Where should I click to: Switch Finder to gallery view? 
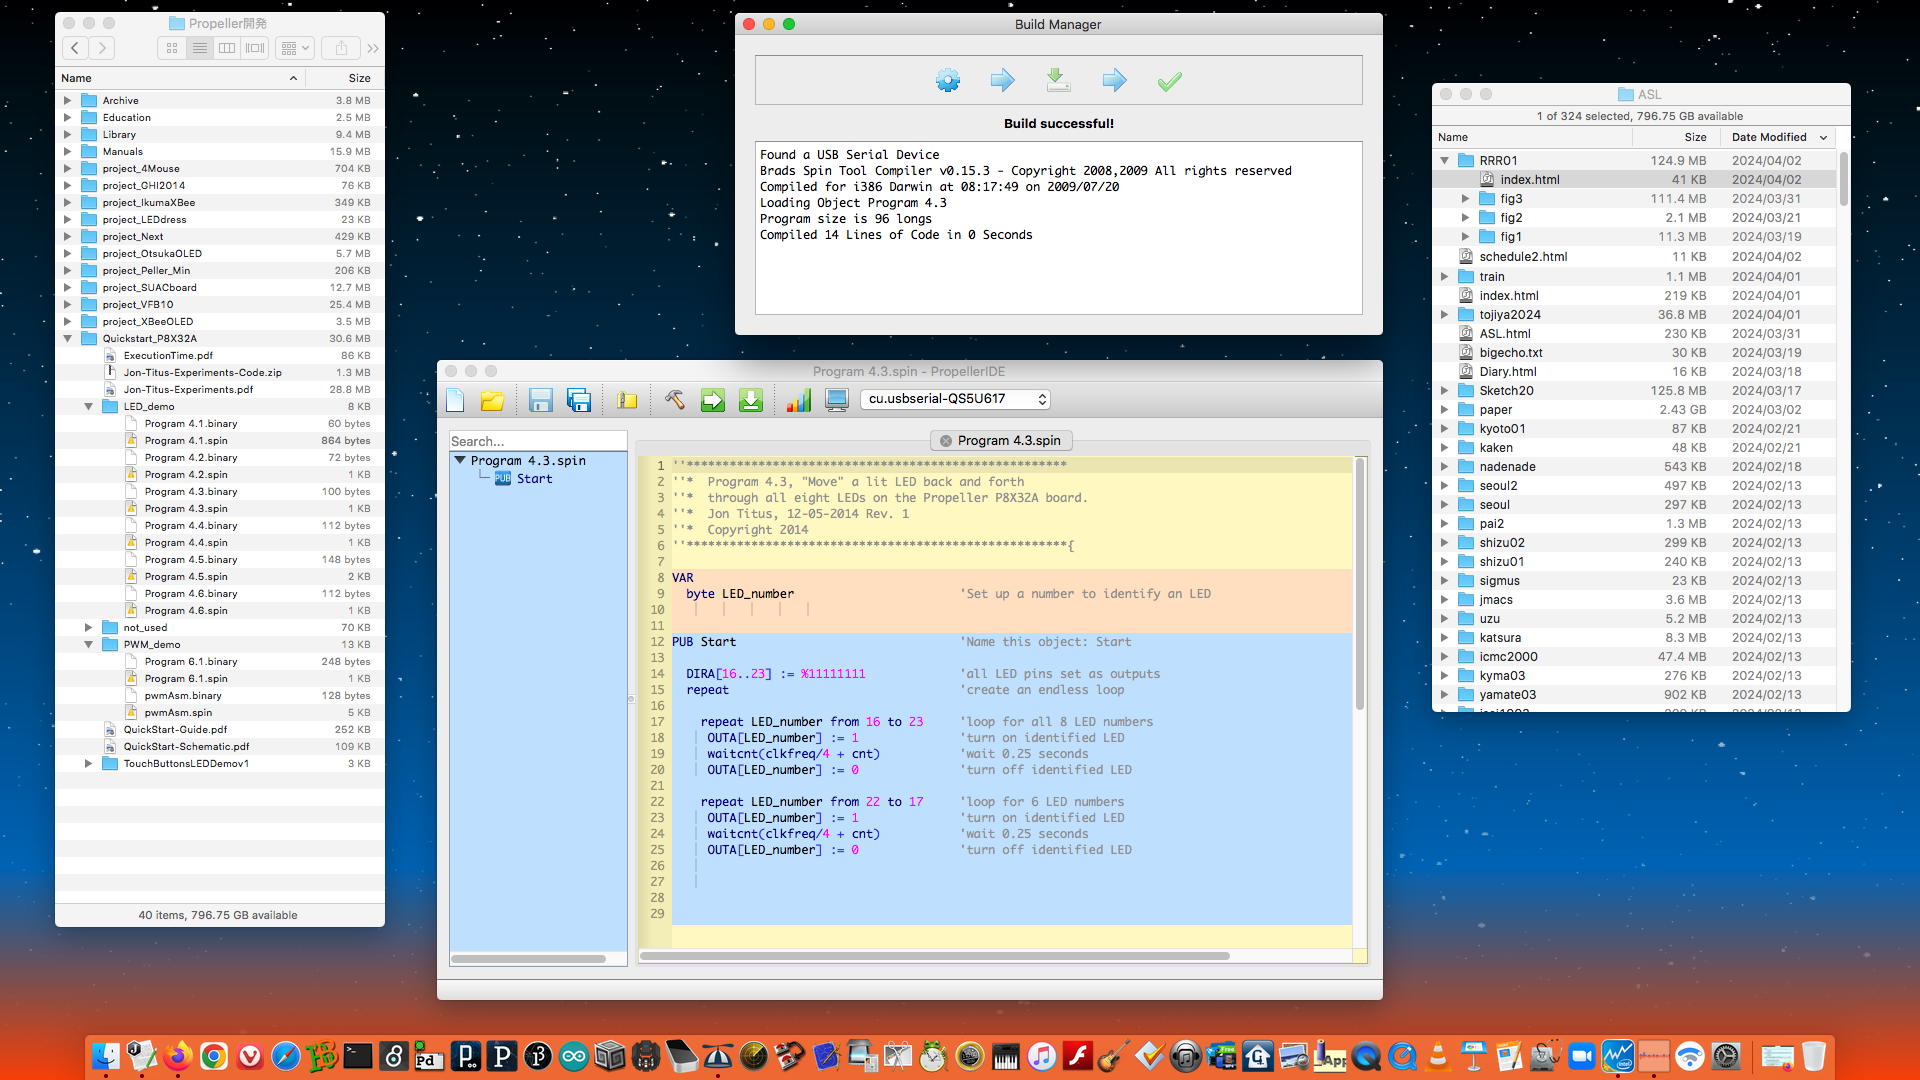tap(256, 48)
